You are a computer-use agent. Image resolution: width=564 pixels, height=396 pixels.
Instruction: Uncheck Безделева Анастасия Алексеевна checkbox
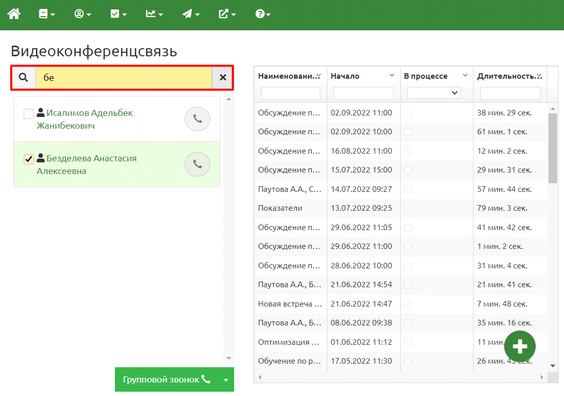pyautogui.click(x=28, y=159)
